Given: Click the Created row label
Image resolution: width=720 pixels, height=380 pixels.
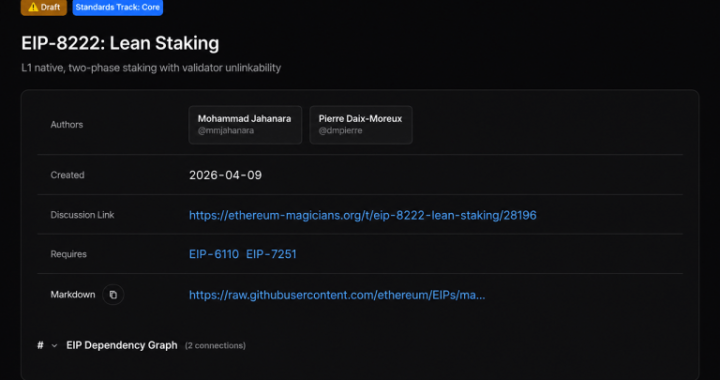Looking at the screenshot, I should click(x=68, y=175).
